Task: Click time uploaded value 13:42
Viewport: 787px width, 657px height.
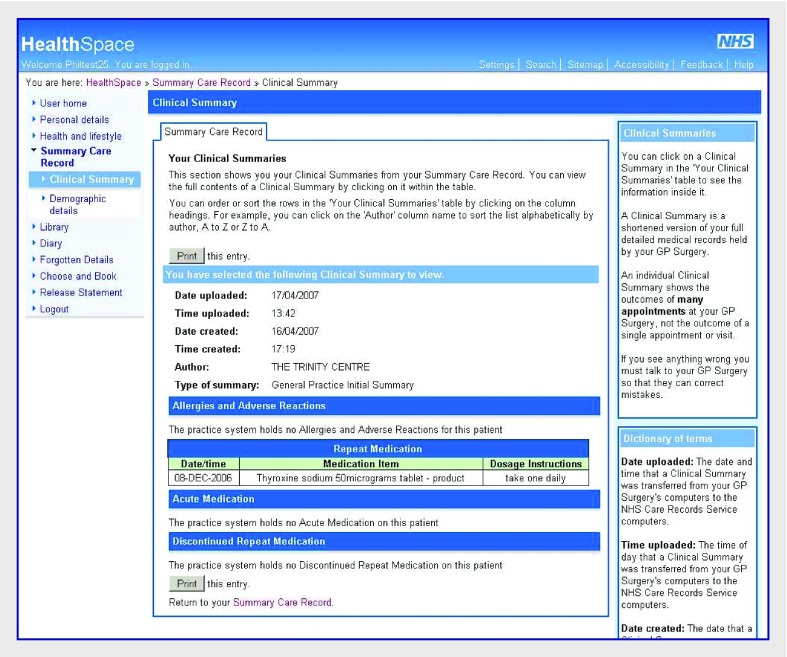Action: point(284,314)
